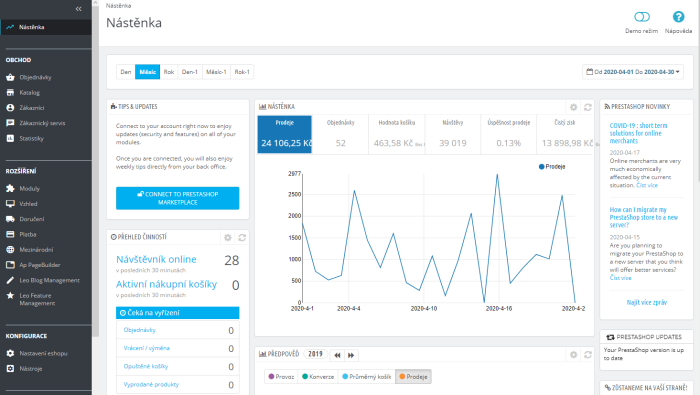The height and width of the screenshot is (395, 700).
Task: Open settings gear in Předpověď panel
Action: (574, 355)
